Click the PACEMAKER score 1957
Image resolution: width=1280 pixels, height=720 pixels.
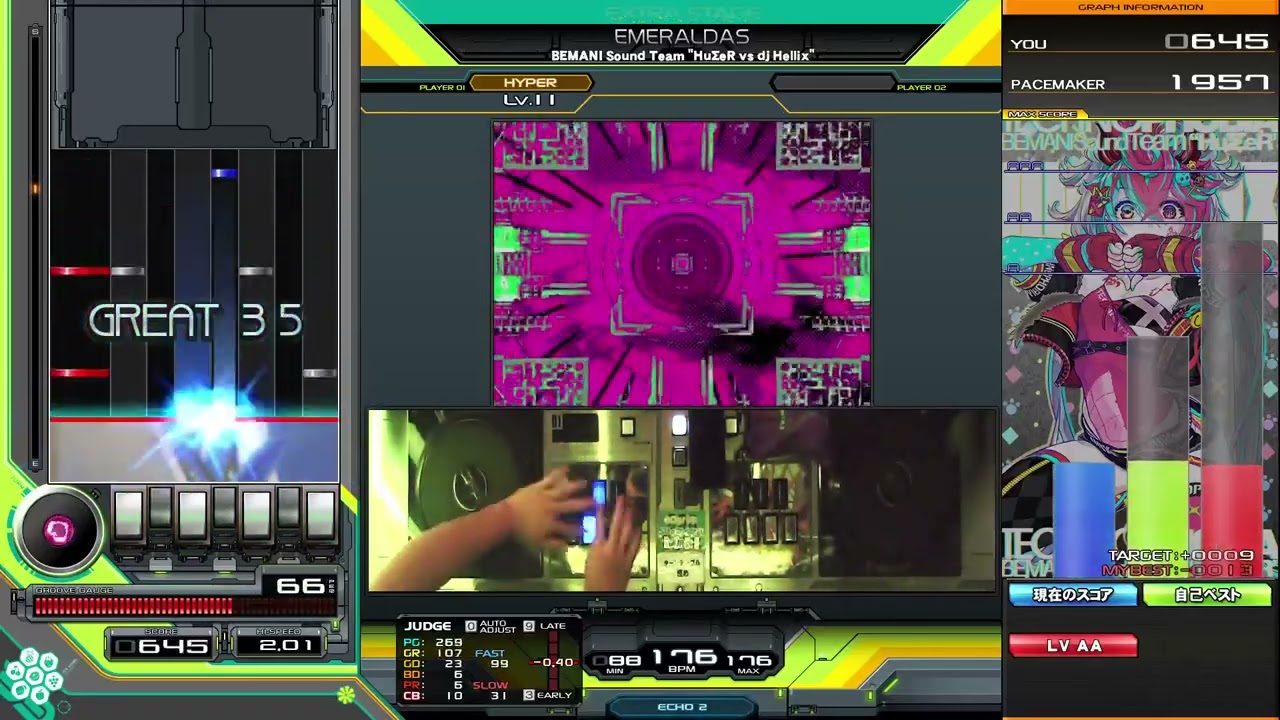click(1219, 83)
